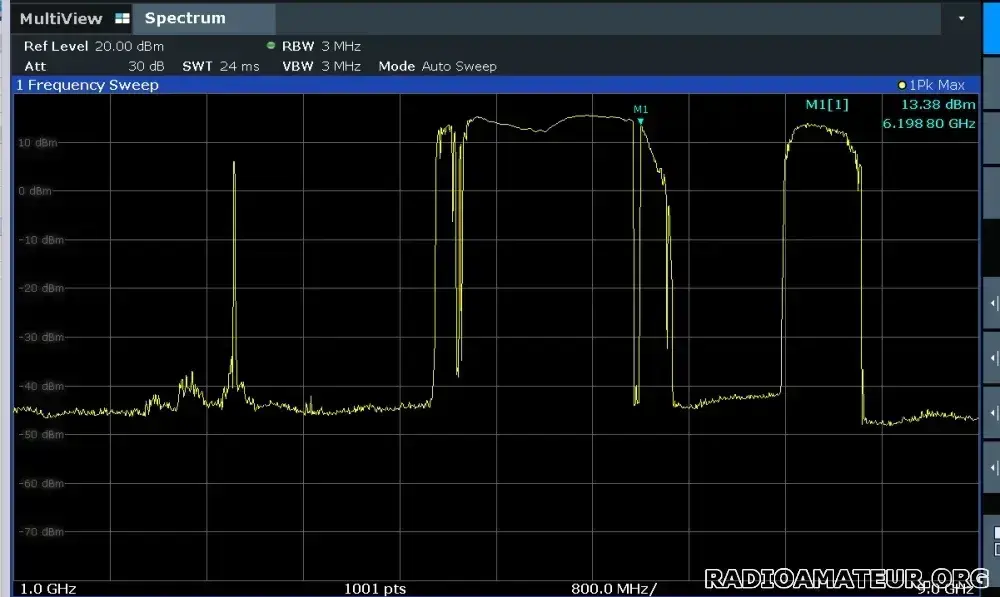The height and width of the screenshot is (597, 1000).
Task: Click the SWT 24 ms sweep time
Action: click(x=220, y=66)
